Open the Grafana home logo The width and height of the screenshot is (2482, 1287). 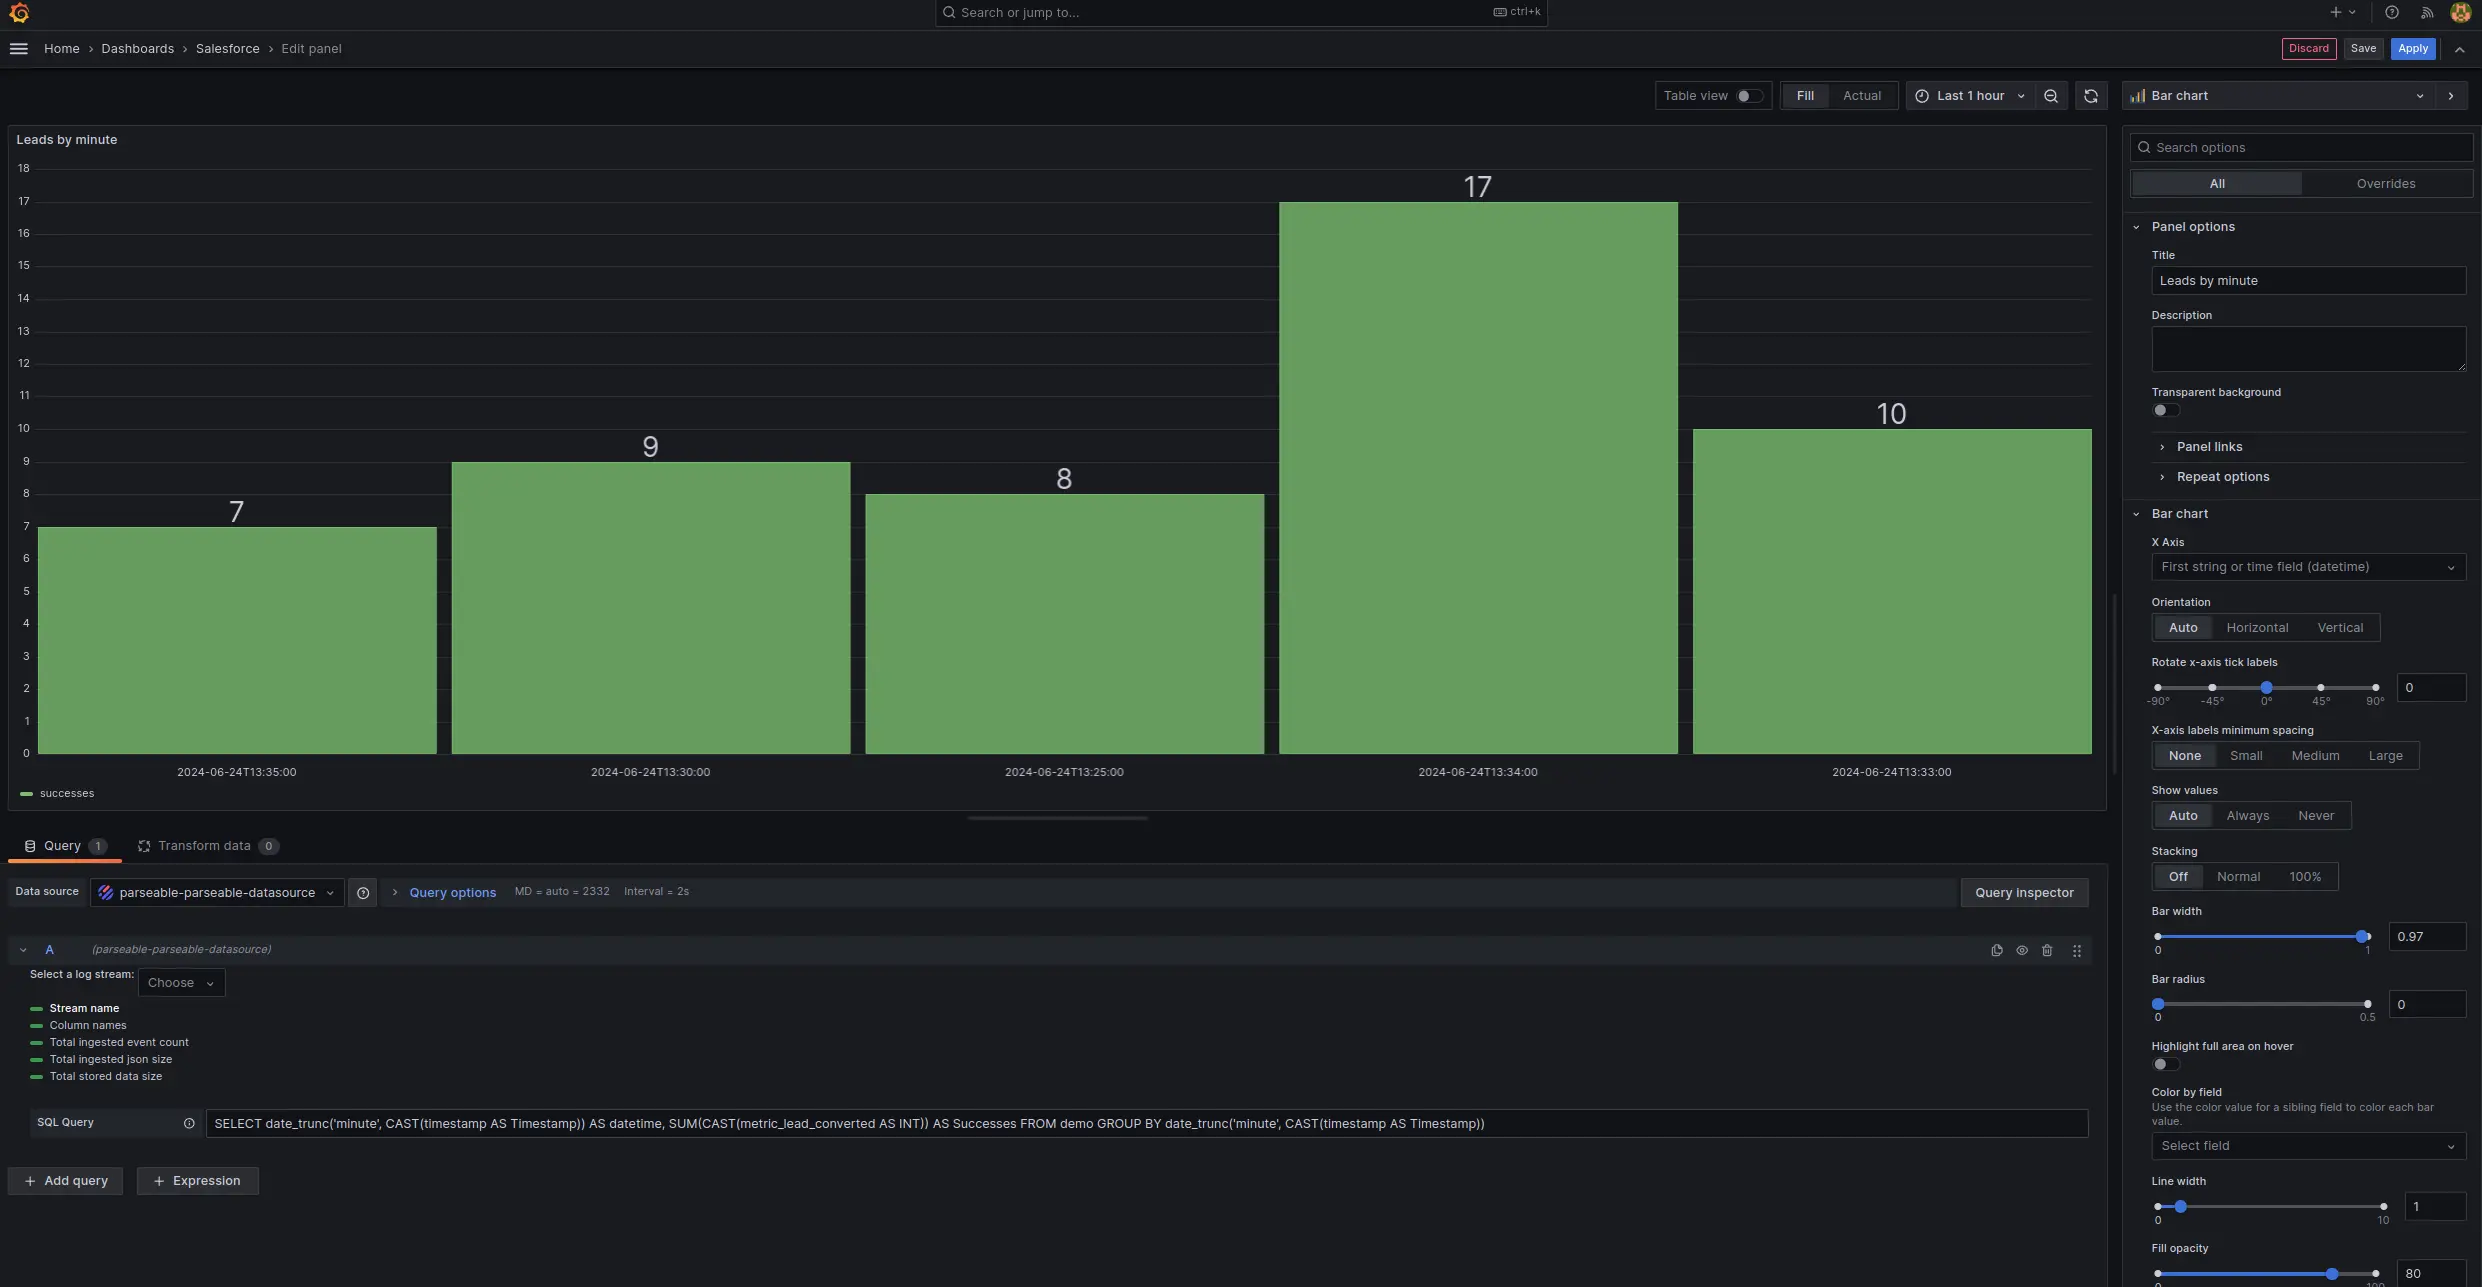(x=19, y=12)
